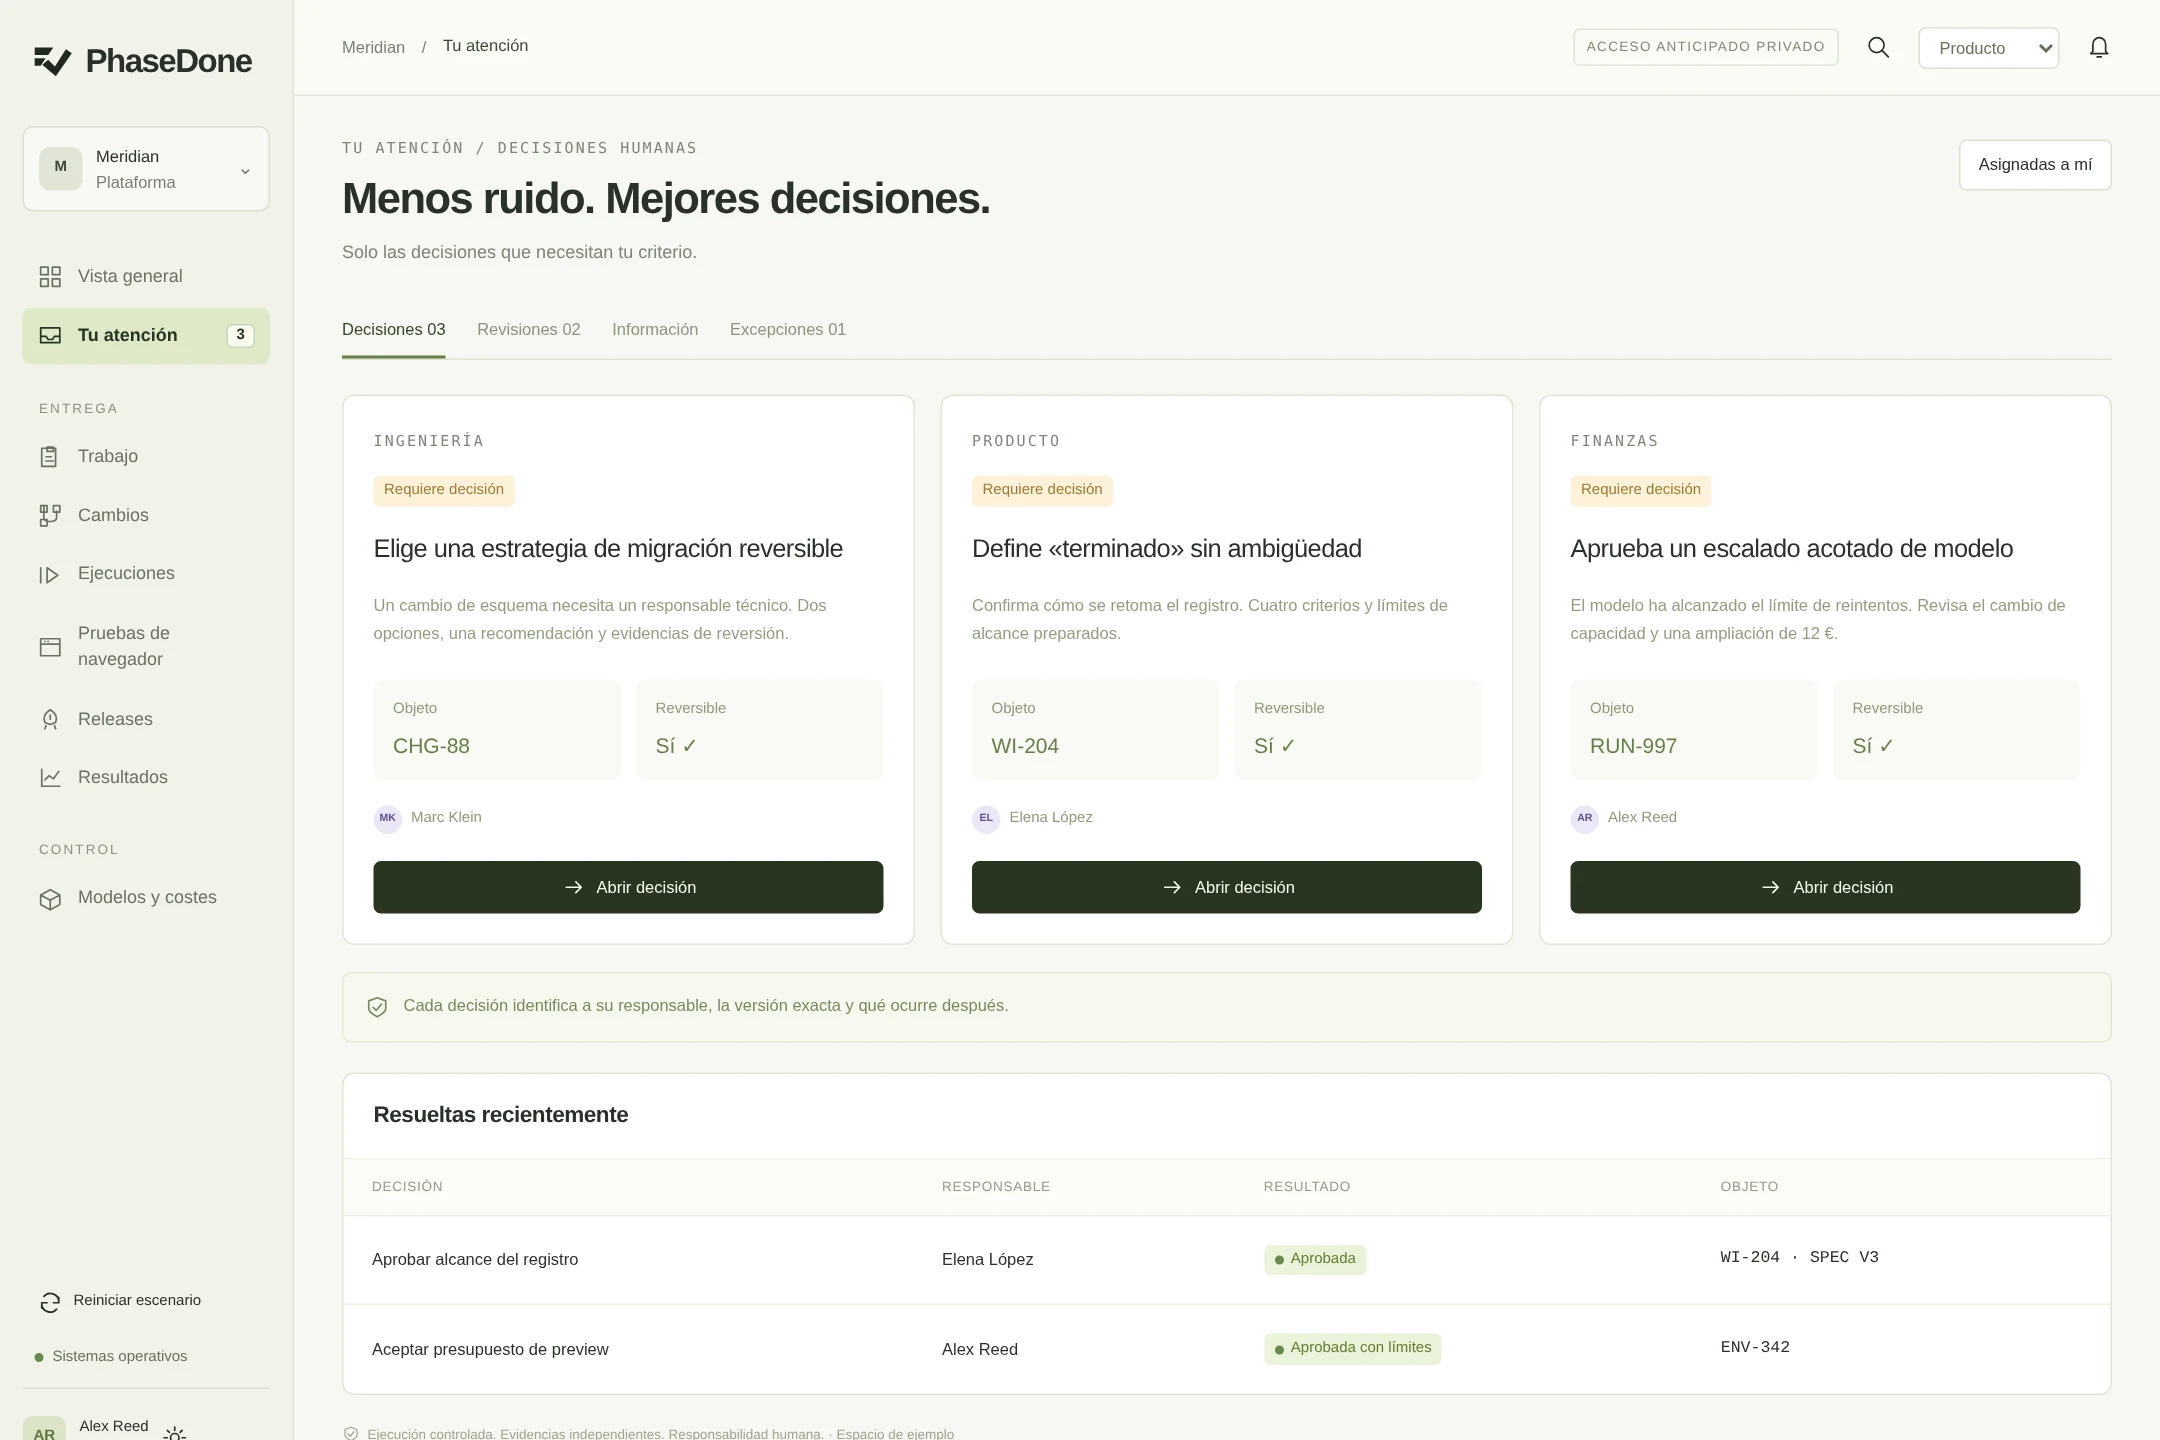Click the Elena López EL avatar

tap(986, 818)
